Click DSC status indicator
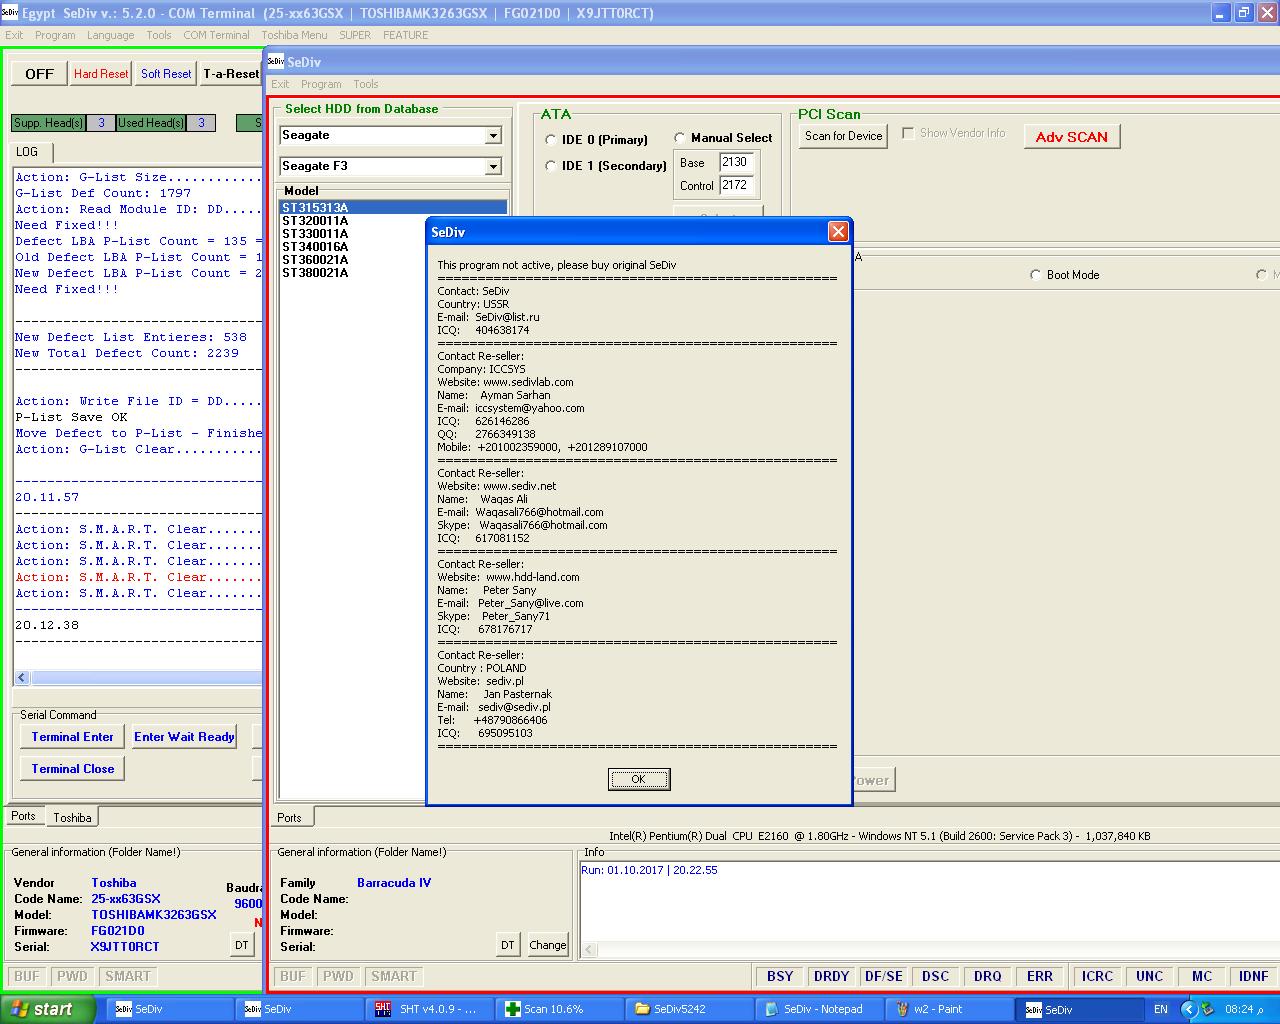 tap(936, 977)
